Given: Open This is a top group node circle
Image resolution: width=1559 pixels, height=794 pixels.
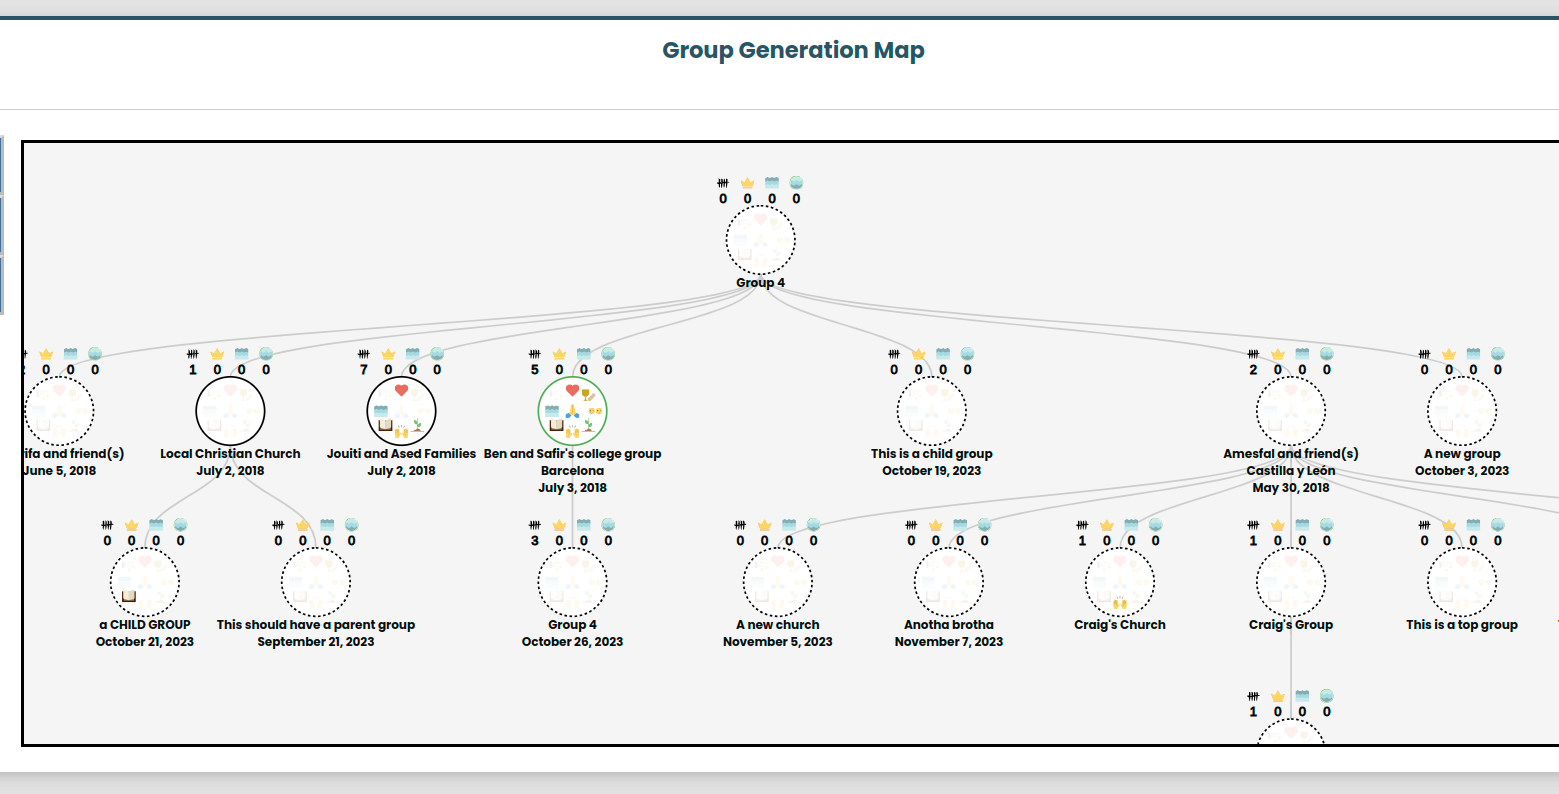Looking at the screenshot, I should click(1461, 582).
